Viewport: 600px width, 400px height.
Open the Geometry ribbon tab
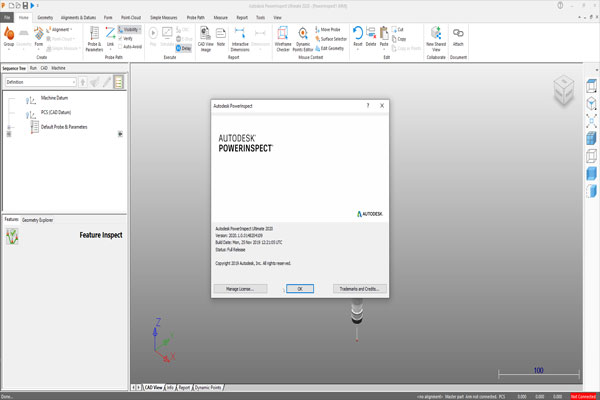pyautogui.click(x=46, y=17)
